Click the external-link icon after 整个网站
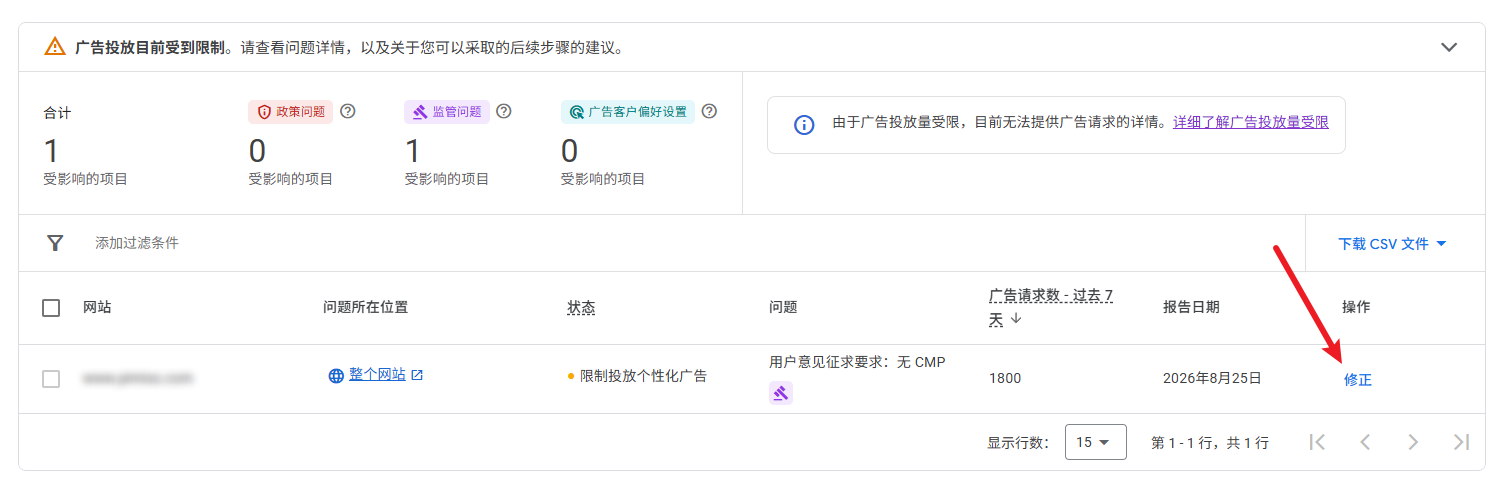Viewport: 1506px width, 485px height. click(417, 375)
